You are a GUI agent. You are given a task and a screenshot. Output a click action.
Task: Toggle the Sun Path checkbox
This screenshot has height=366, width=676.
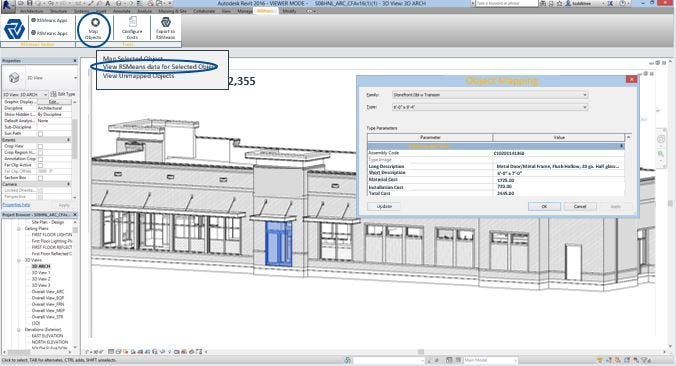41,134
